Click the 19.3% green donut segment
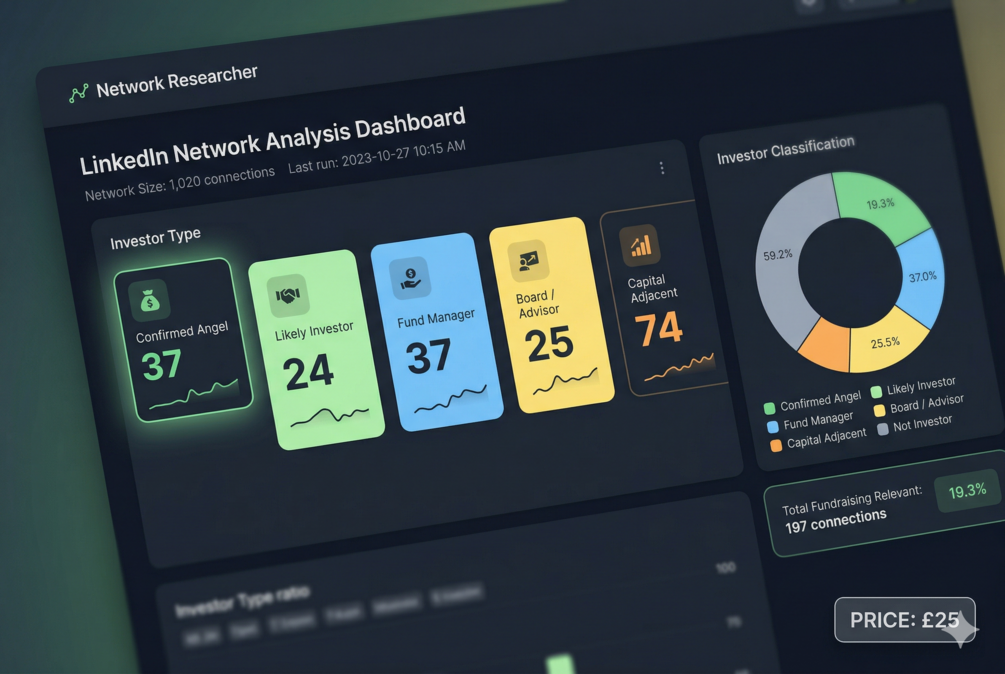 coord(882,204)
